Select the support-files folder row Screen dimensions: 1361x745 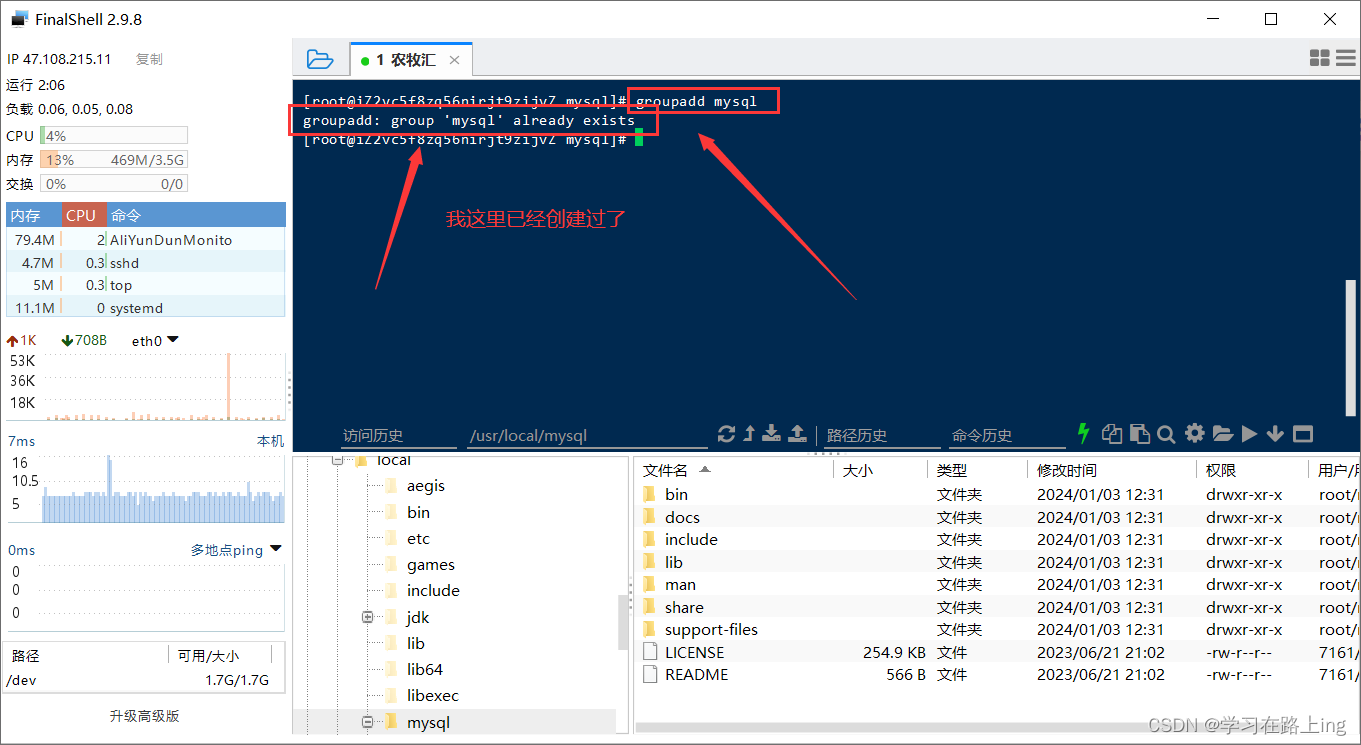tap(997, 629)
